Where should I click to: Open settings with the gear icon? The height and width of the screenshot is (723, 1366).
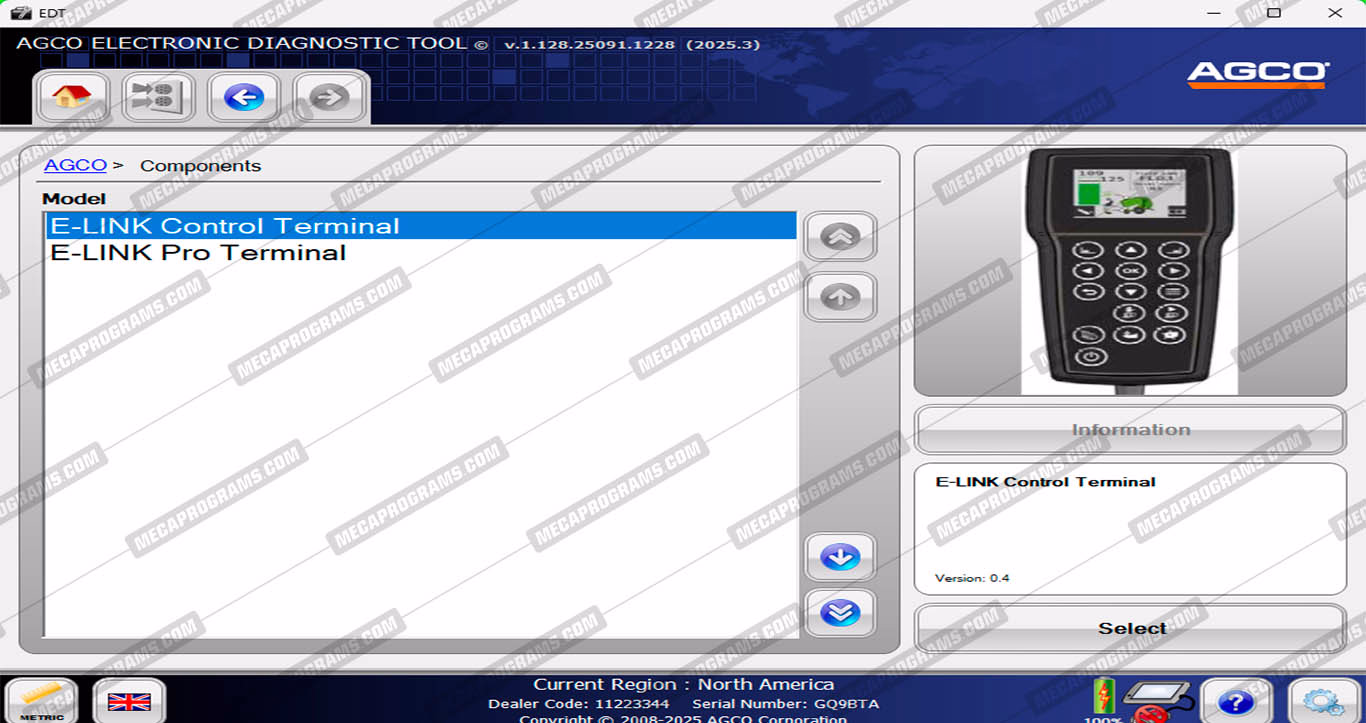point(1323,701)
